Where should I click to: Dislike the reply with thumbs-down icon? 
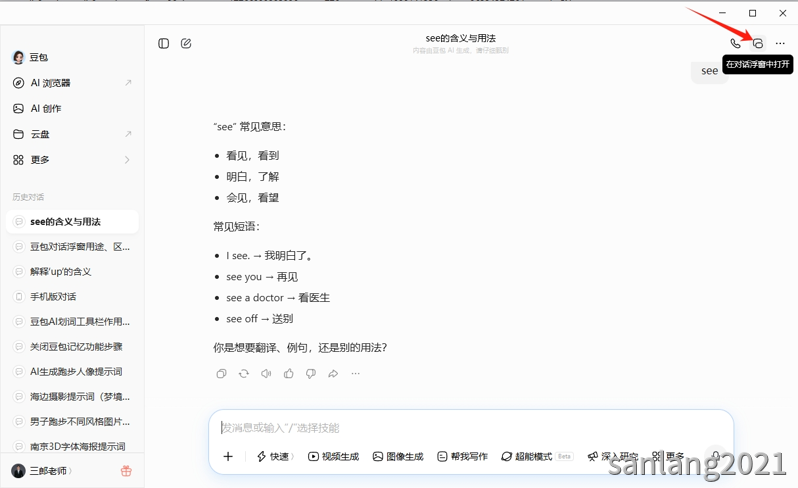click(x=310, y=374)
